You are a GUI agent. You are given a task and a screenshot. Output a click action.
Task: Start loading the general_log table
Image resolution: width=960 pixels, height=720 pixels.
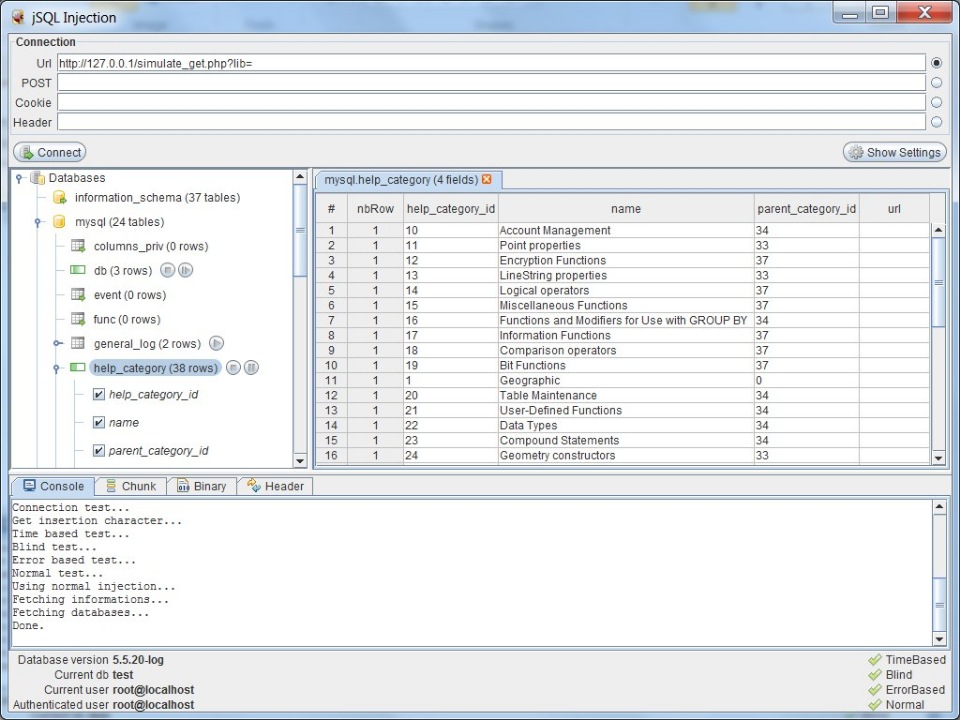point(216,344)
